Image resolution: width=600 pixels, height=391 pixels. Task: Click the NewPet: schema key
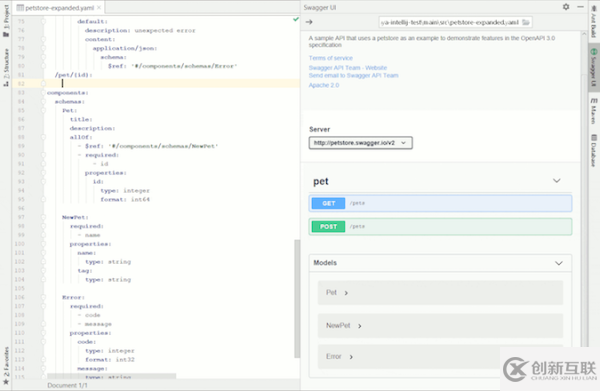[75, 217]
